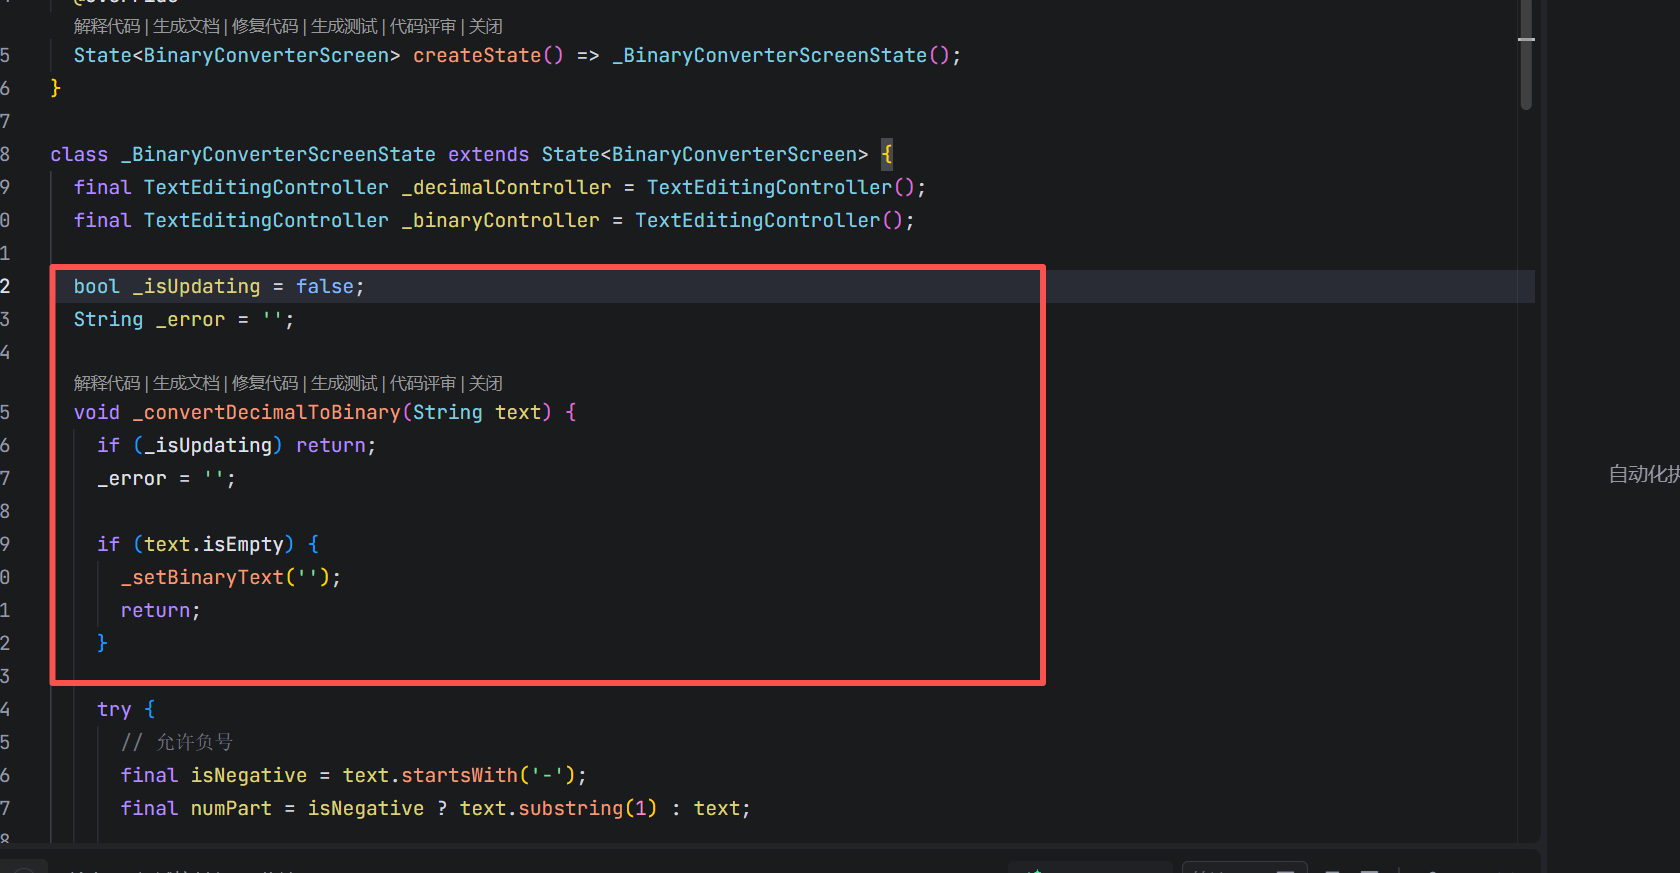Click 关闭 above the createState line
This screenshot has width=1680, height=873.
click(486, 26)
